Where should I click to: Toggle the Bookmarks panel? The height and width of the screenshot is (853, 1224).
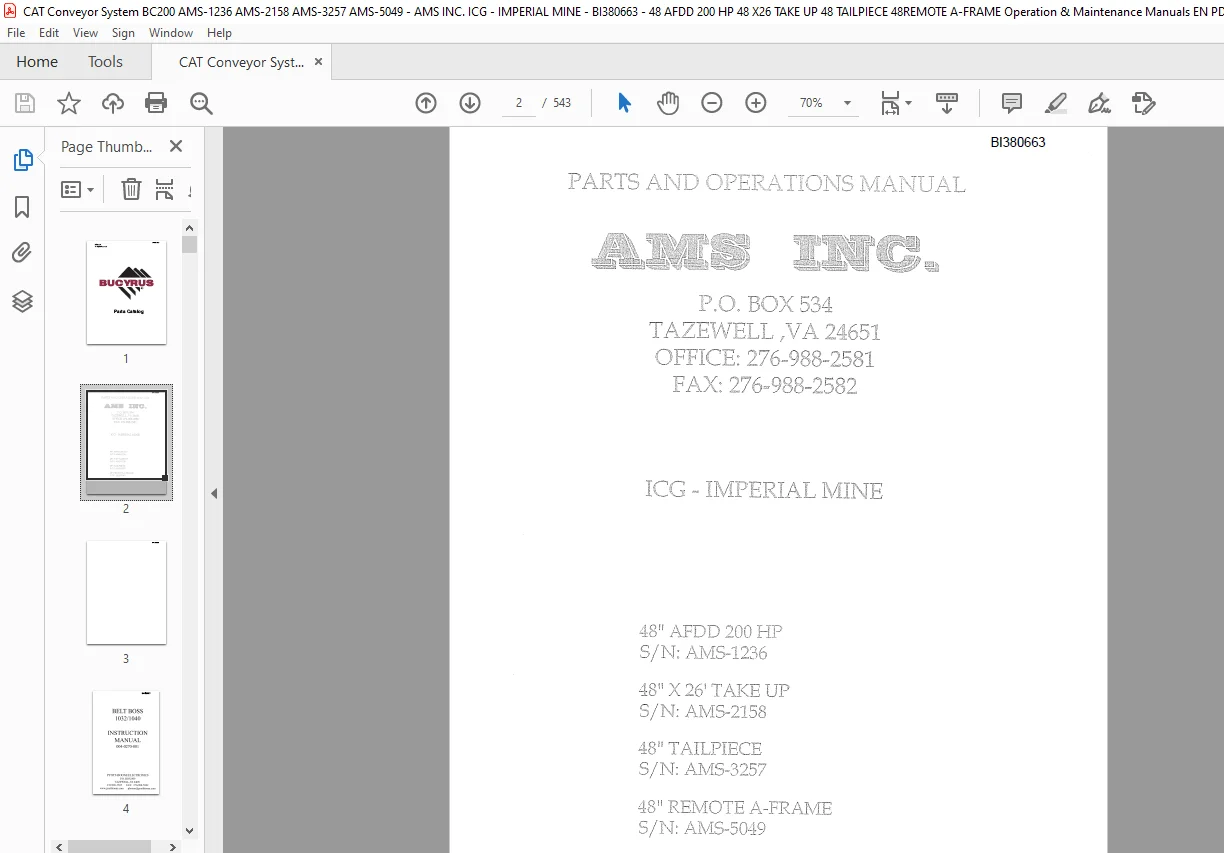point(22,207)
